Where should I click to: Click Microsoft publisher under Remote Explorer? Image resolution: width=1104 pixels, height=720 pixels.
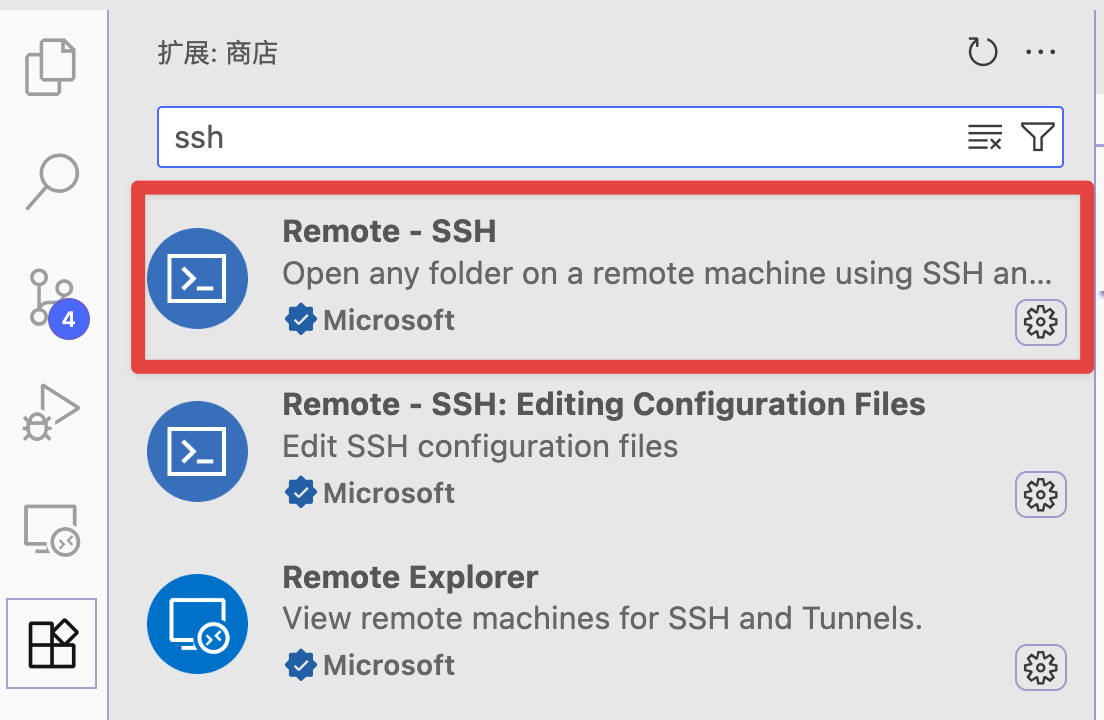[388, 665]
